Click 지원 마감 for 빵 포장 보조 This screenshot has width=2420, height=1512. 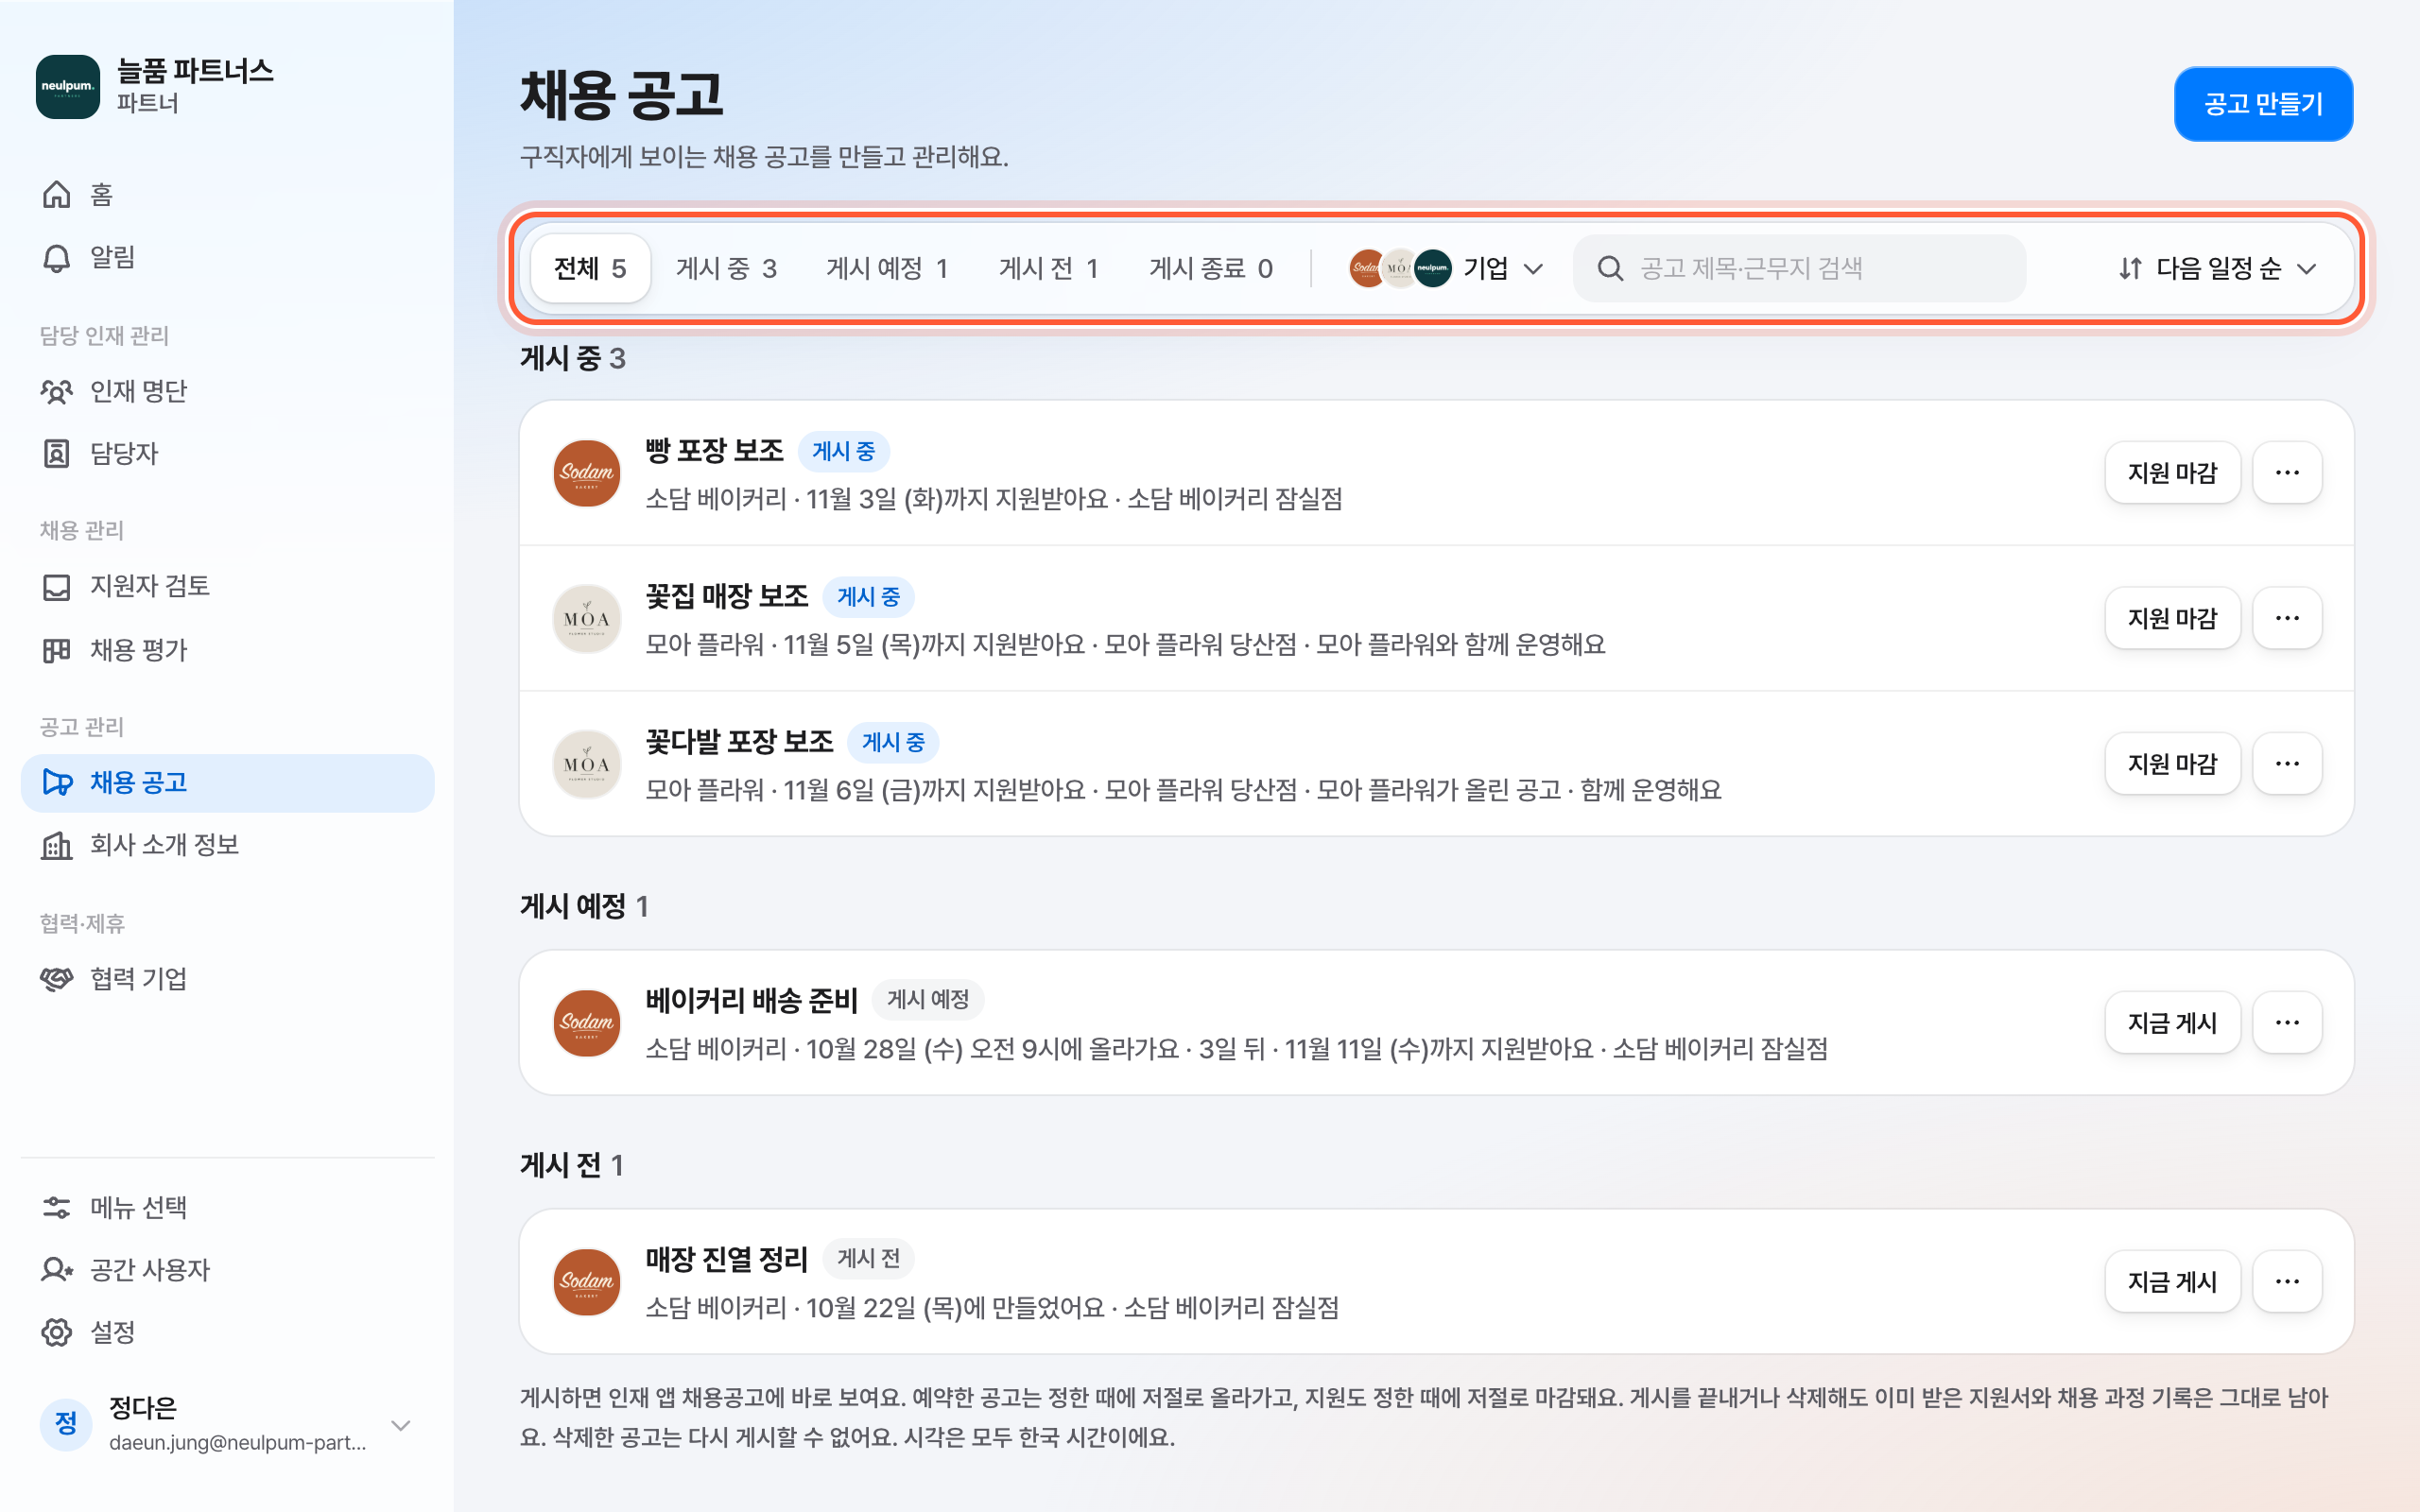pos(2172,473)
